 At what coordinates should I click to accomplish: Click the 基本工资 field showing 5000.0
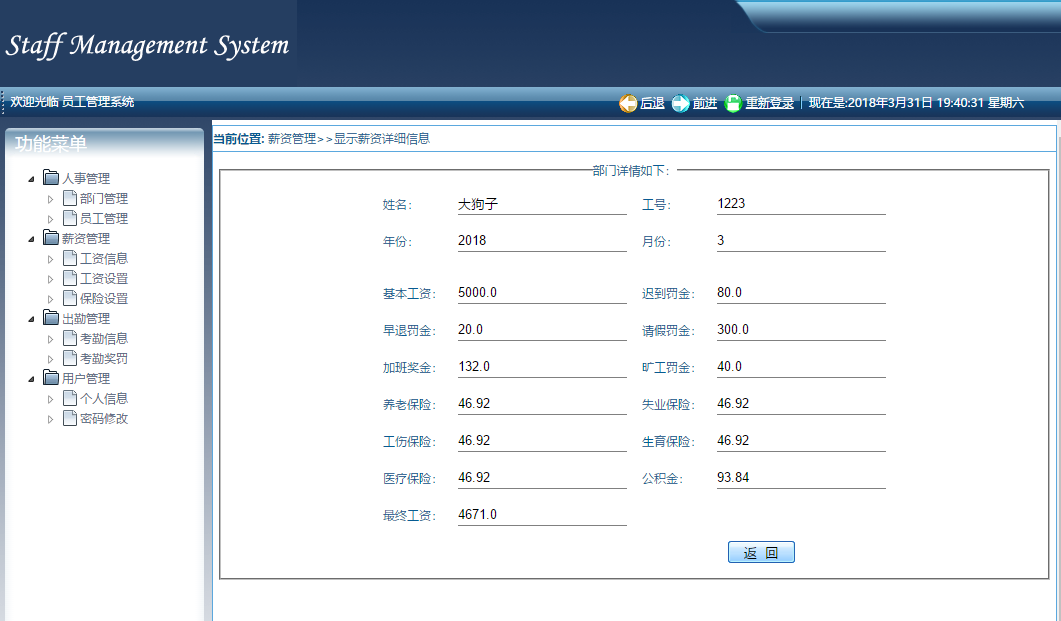542,293
